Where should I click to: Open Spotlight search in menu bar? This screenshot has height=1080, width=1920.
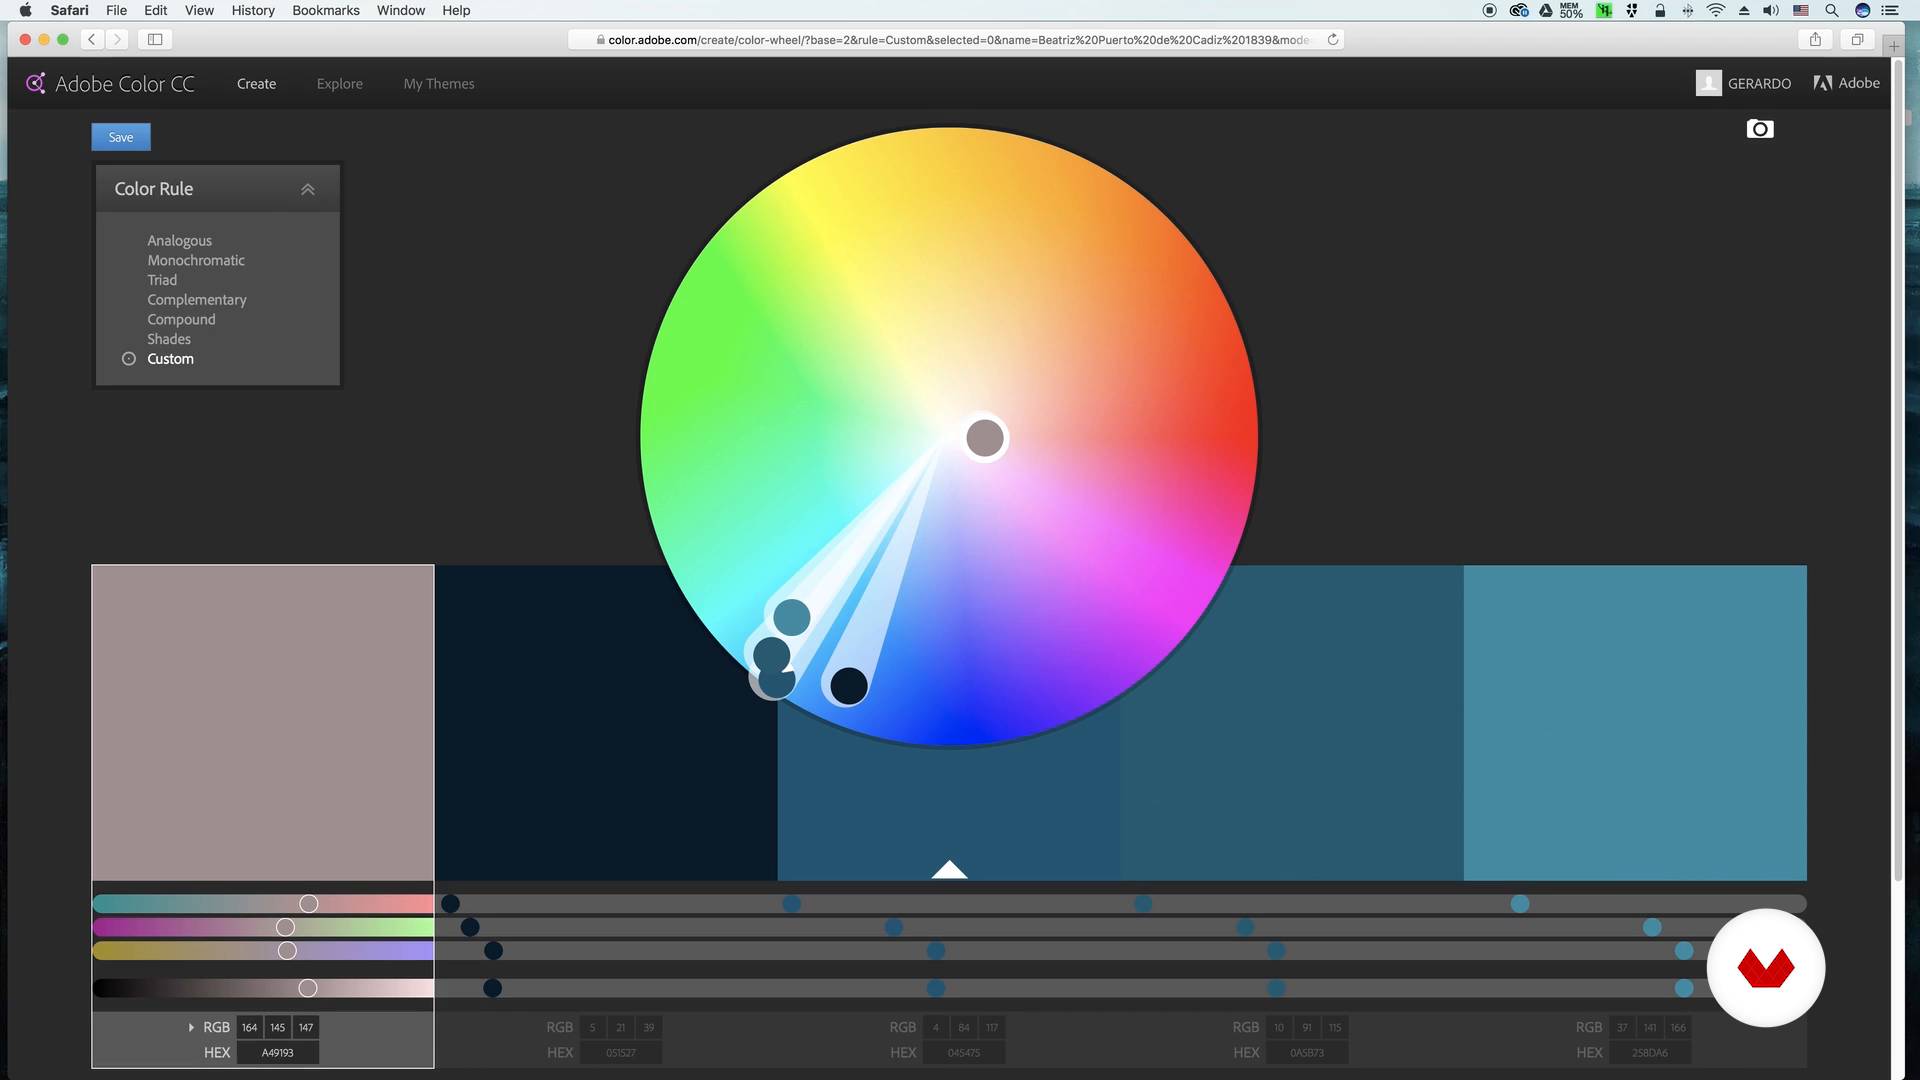pos(1831,10)
